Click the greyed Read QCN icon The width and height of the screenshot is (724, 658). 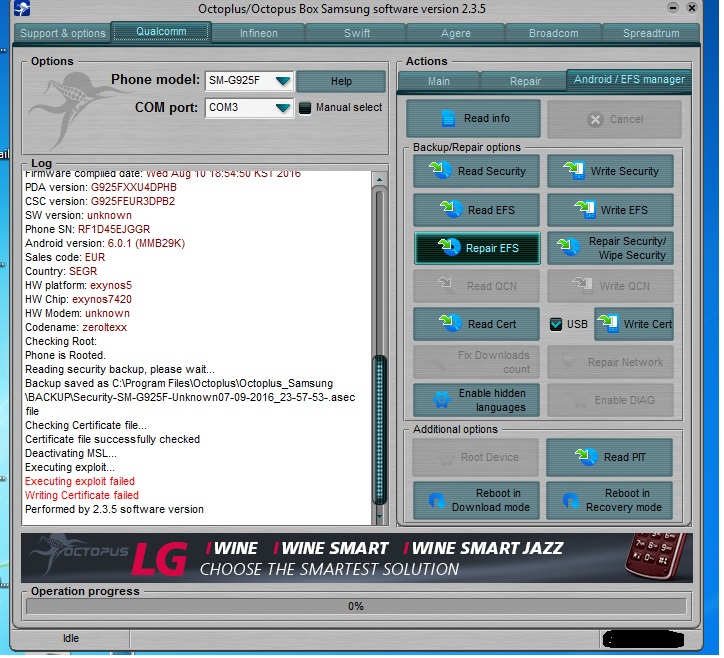click(x=448, y=285)
